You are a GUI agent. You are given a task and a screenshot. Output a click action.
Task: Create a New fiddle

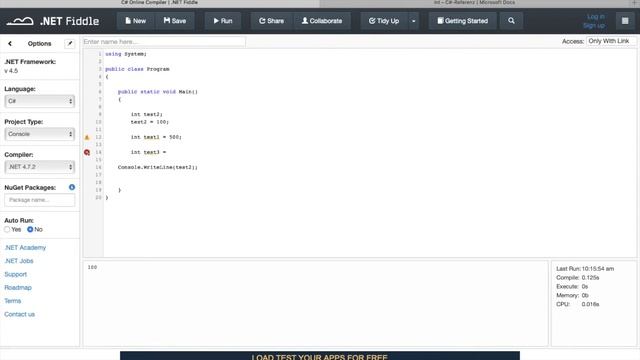(x=136, y=21)
